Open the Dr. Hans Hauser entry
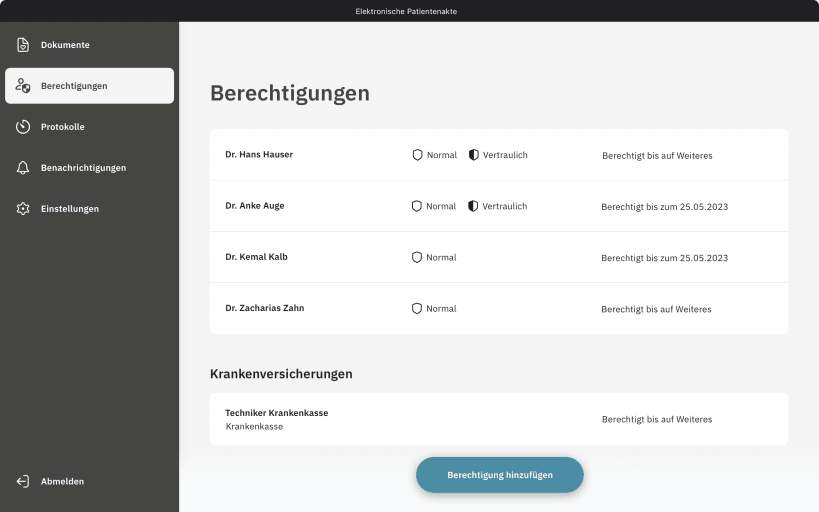The width and height of the screenshot is (819, 512). pos(499,155)
